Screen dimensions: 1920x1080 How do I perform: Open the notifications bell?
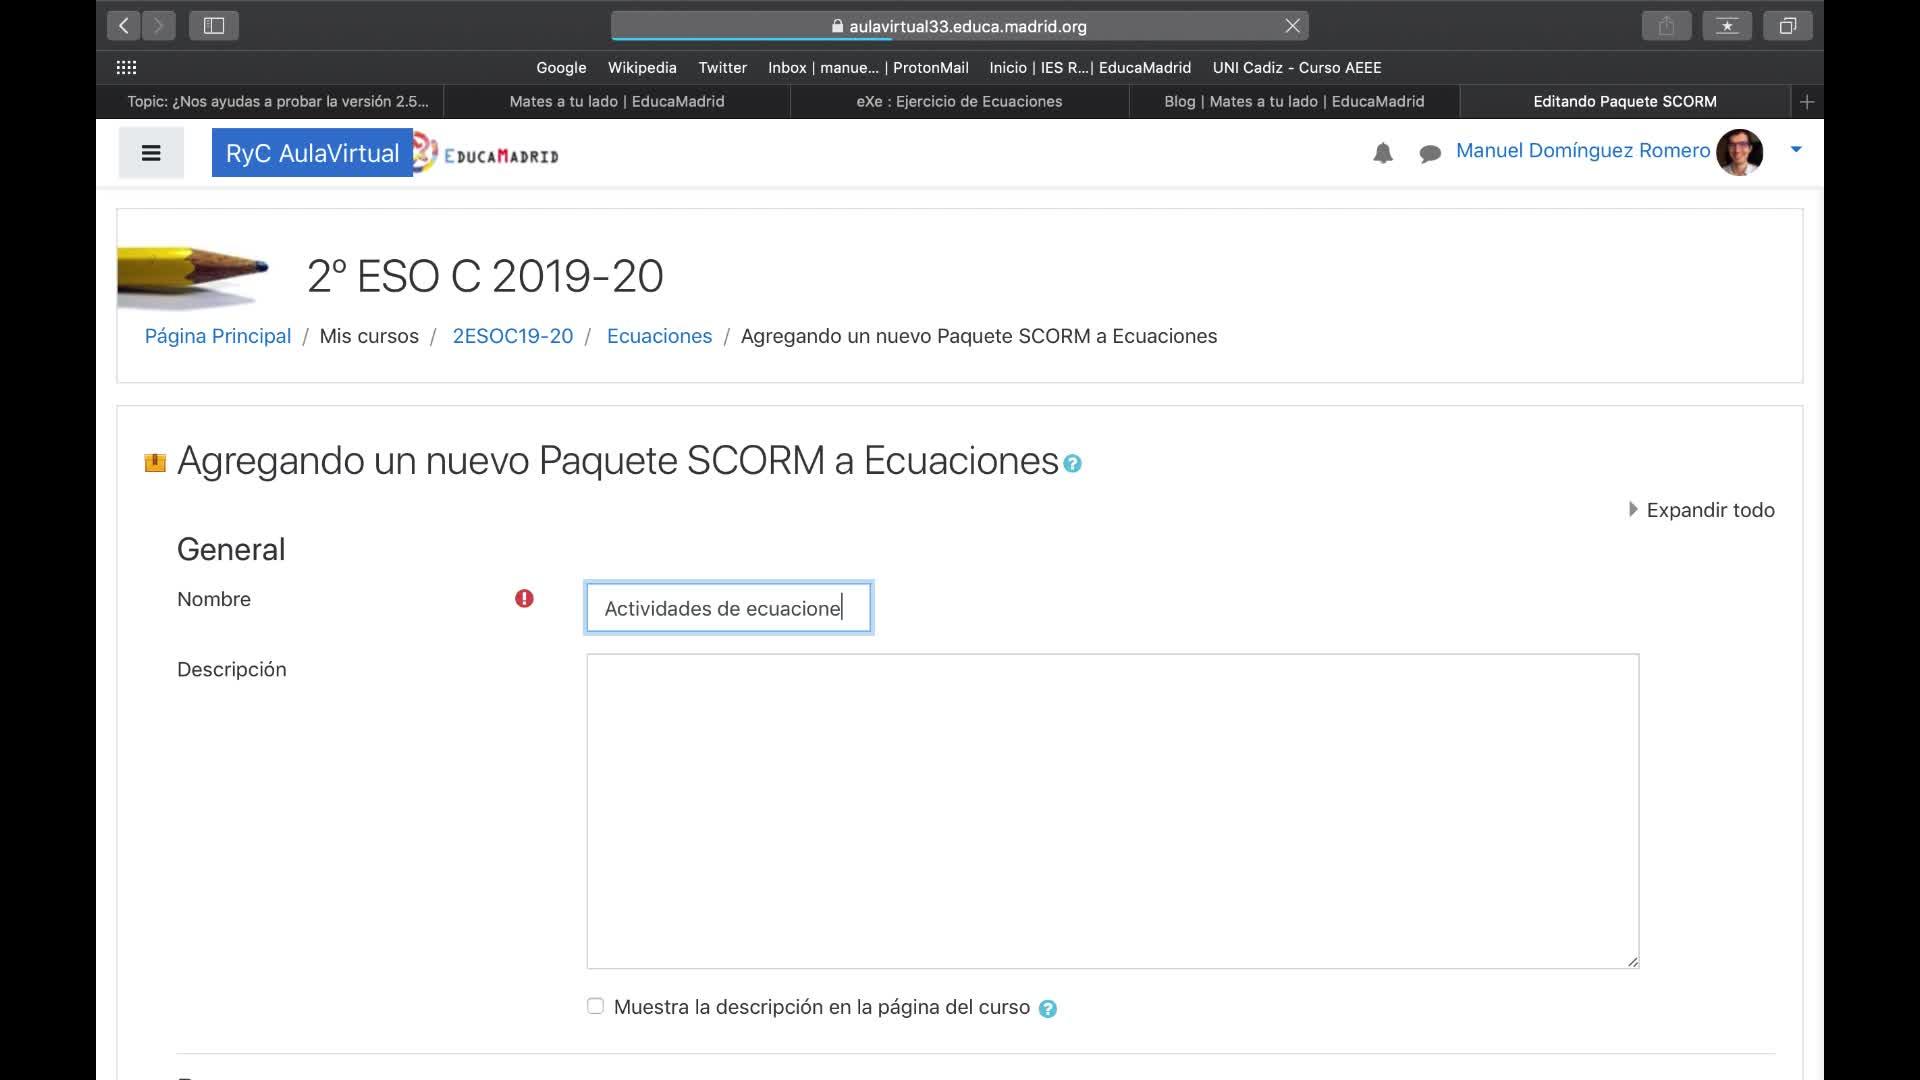pos(1382,153)
